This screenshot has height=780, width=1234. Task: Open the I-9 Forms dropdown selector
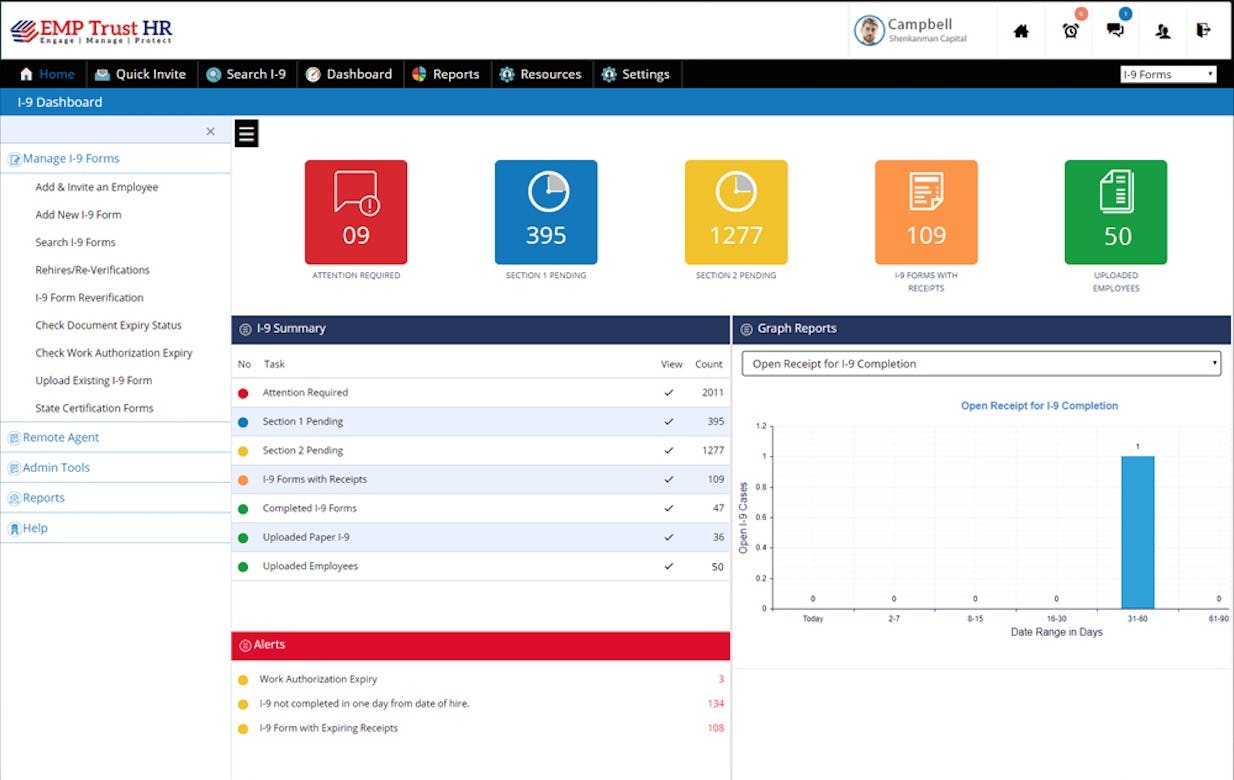(1168, 73)
